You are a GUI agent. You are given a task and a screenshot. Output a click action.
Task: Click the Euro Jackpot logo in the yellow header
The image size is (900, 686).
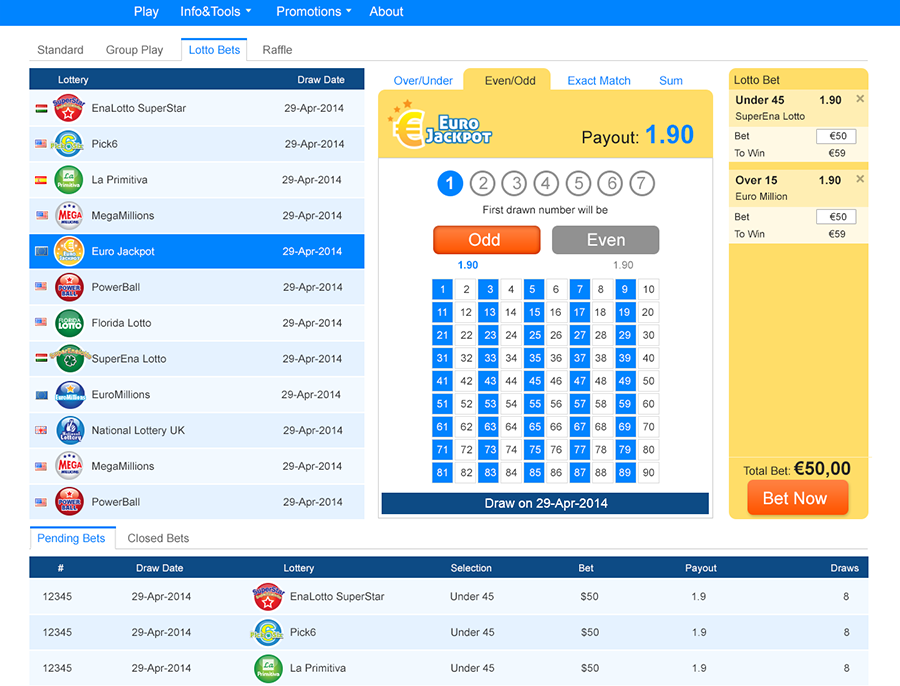443,125
